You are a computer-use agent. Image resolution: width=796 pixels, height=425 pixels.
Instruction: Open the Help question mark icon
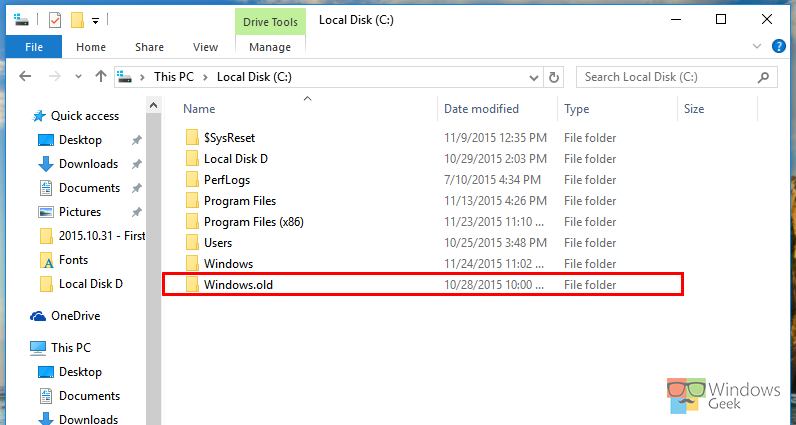[780, 46]
